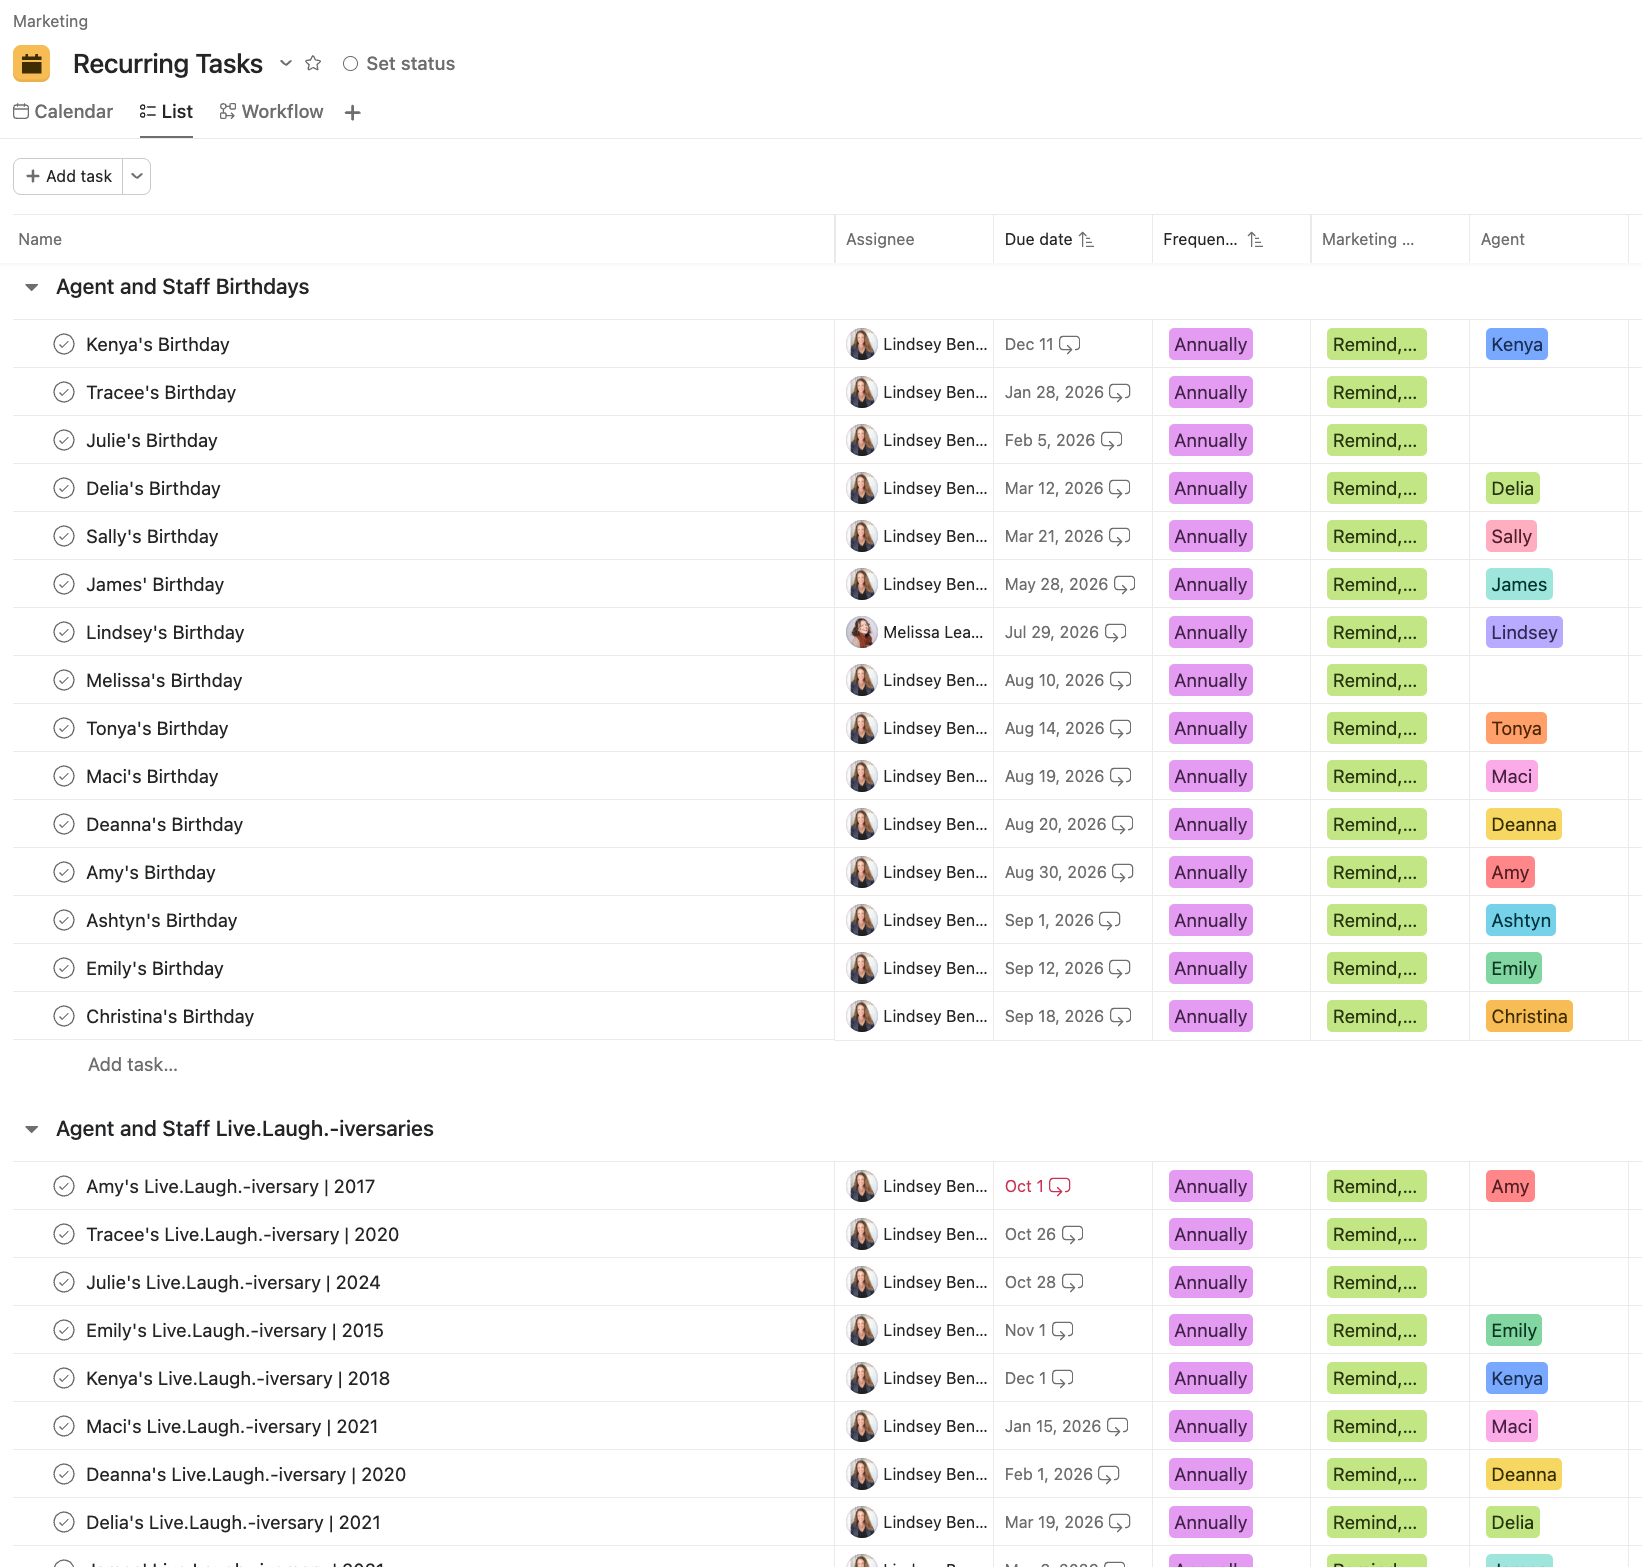The height and width of the screenshot is (1567, 1642).
Task: Star the Recurring Tasks project
Action: pyautogui.click(x=313, y=62)
